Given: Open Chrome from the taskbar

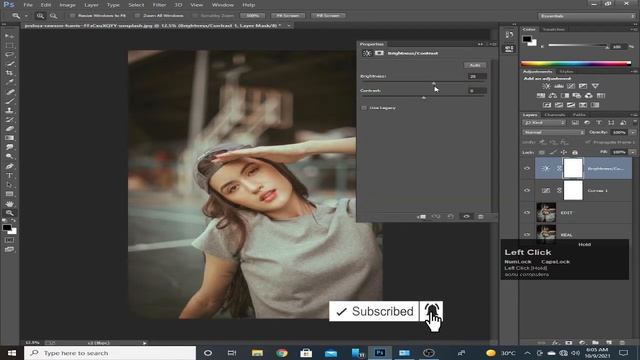Looking at the screenshot, I should coord(282,353).
